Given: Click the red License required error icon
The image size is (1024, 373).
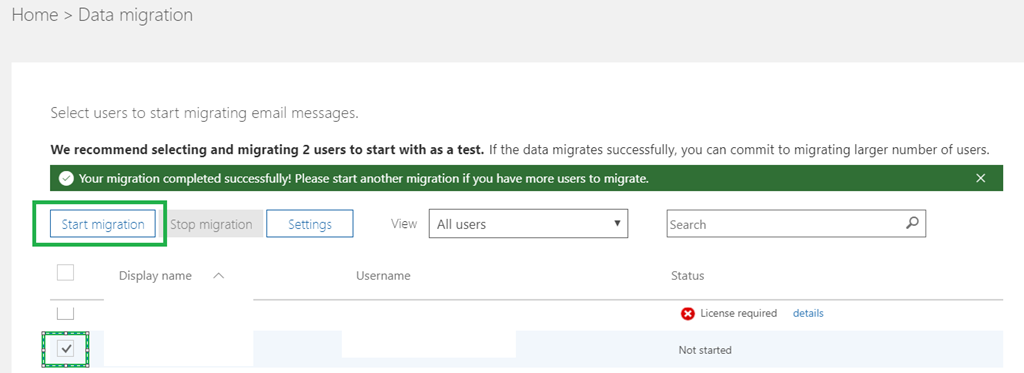Looking at the screenshot, I should point(688,314).
